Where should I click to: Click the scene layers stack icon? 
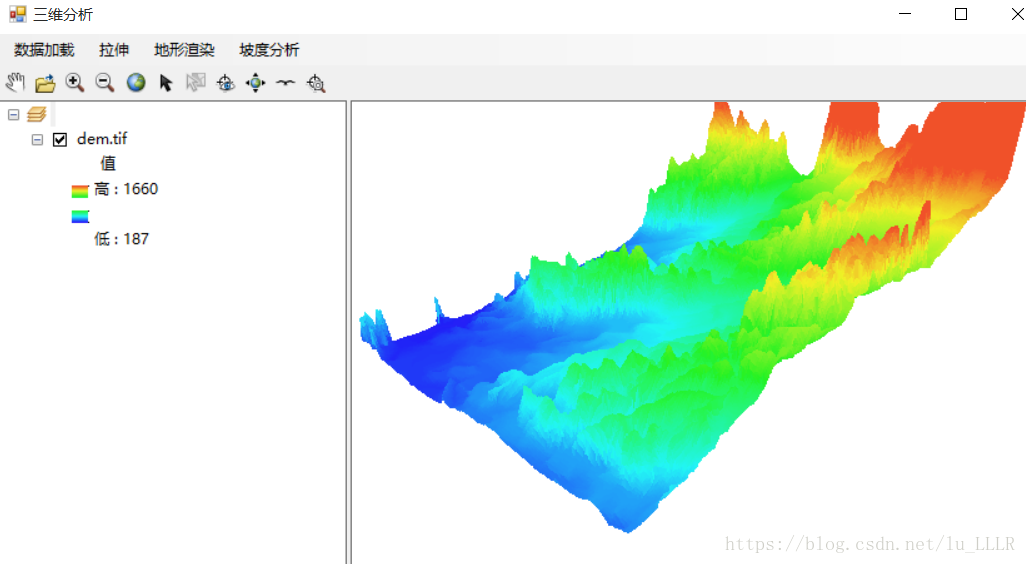(37, 115)
